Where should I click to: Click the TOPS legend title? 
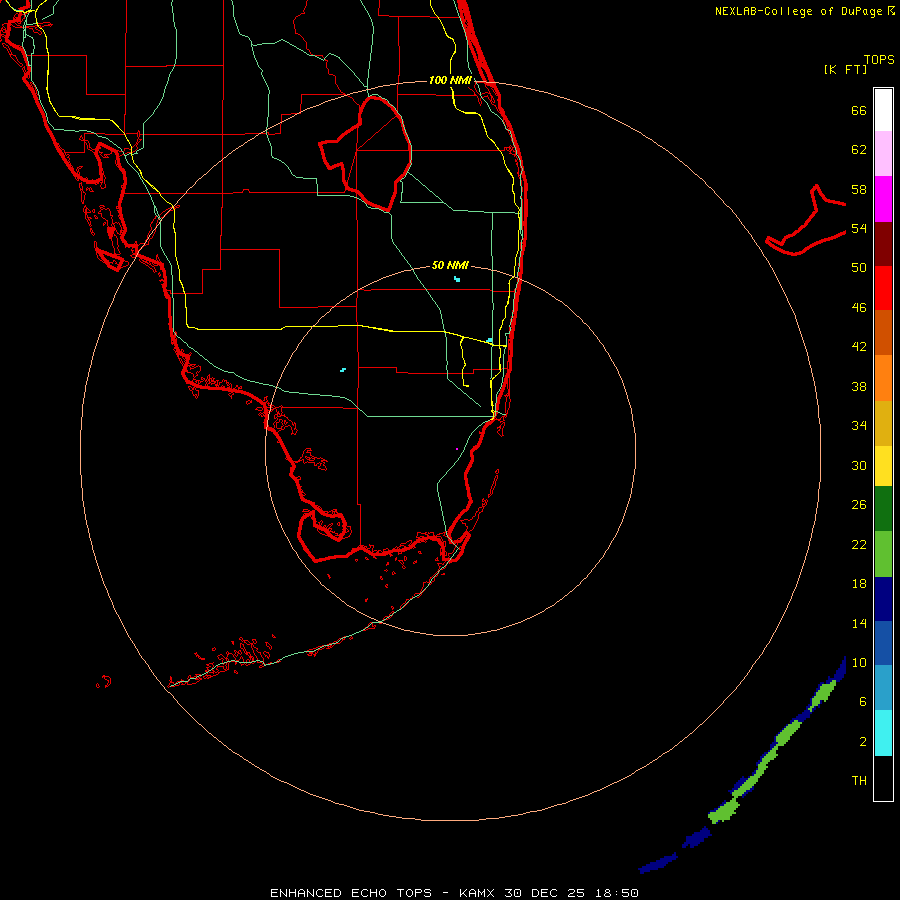click(x=879, y=59)
